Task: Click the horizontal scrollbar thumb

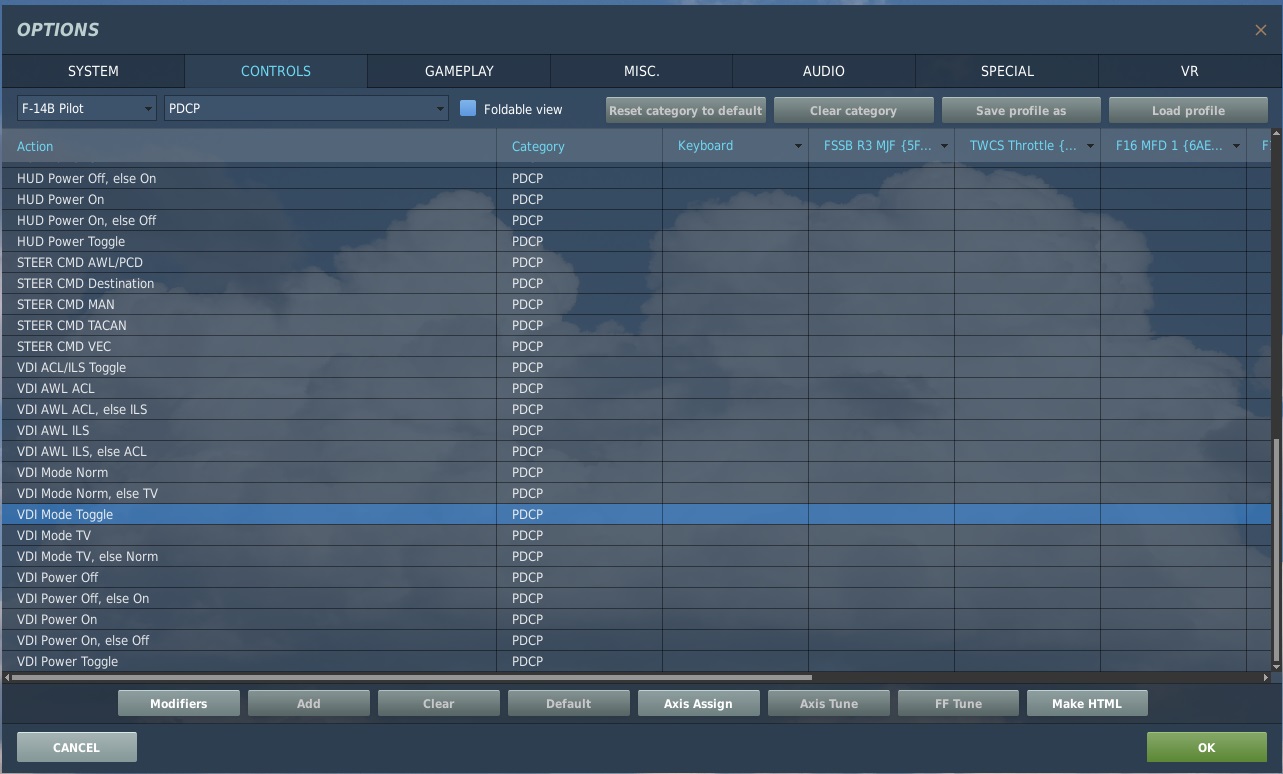Action: (x=412, y=677)
